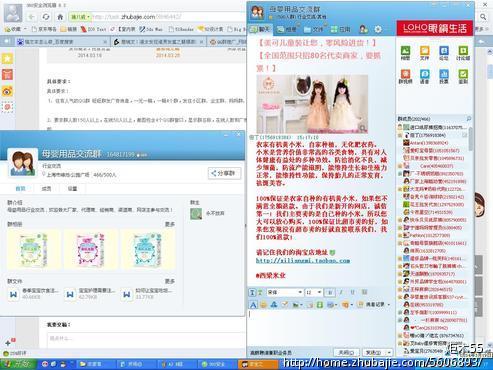Expand the 消息记录 dropdown arrow
Screen dimensions: 493x370
[x=389, y=305]
